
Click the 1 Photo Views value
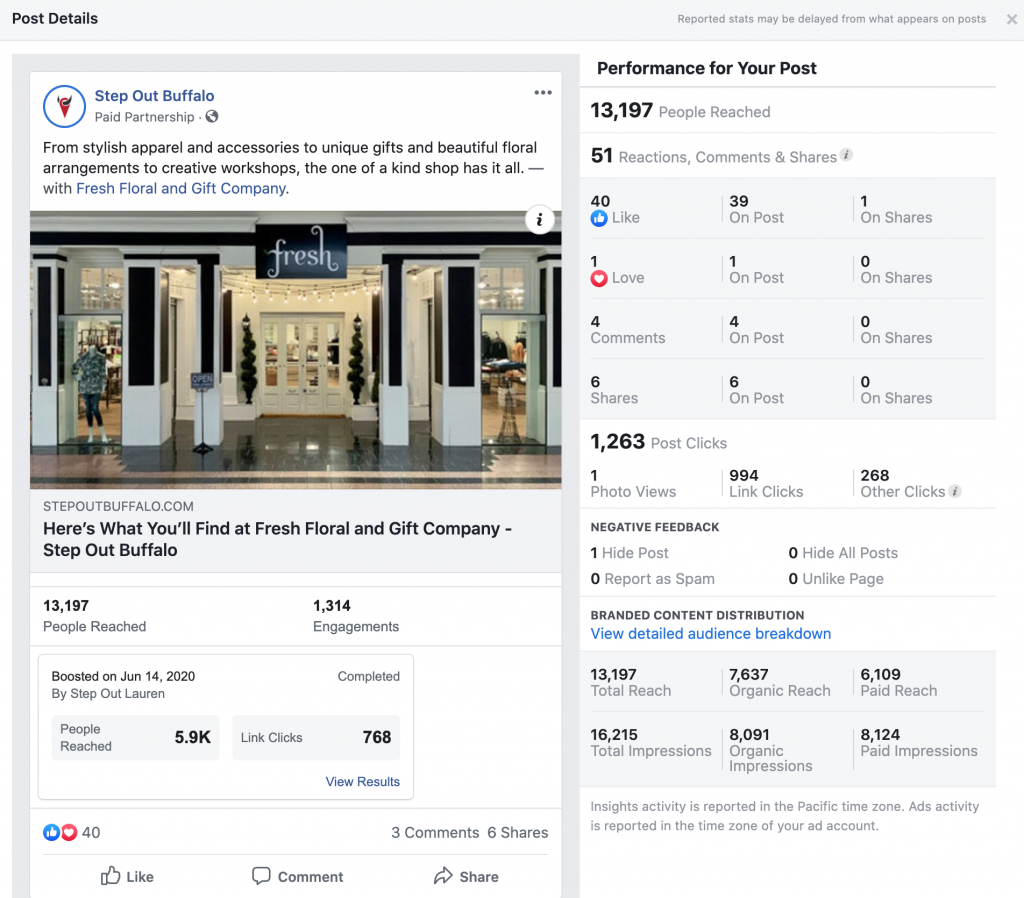pyautogui.click(x=633, y=483)
